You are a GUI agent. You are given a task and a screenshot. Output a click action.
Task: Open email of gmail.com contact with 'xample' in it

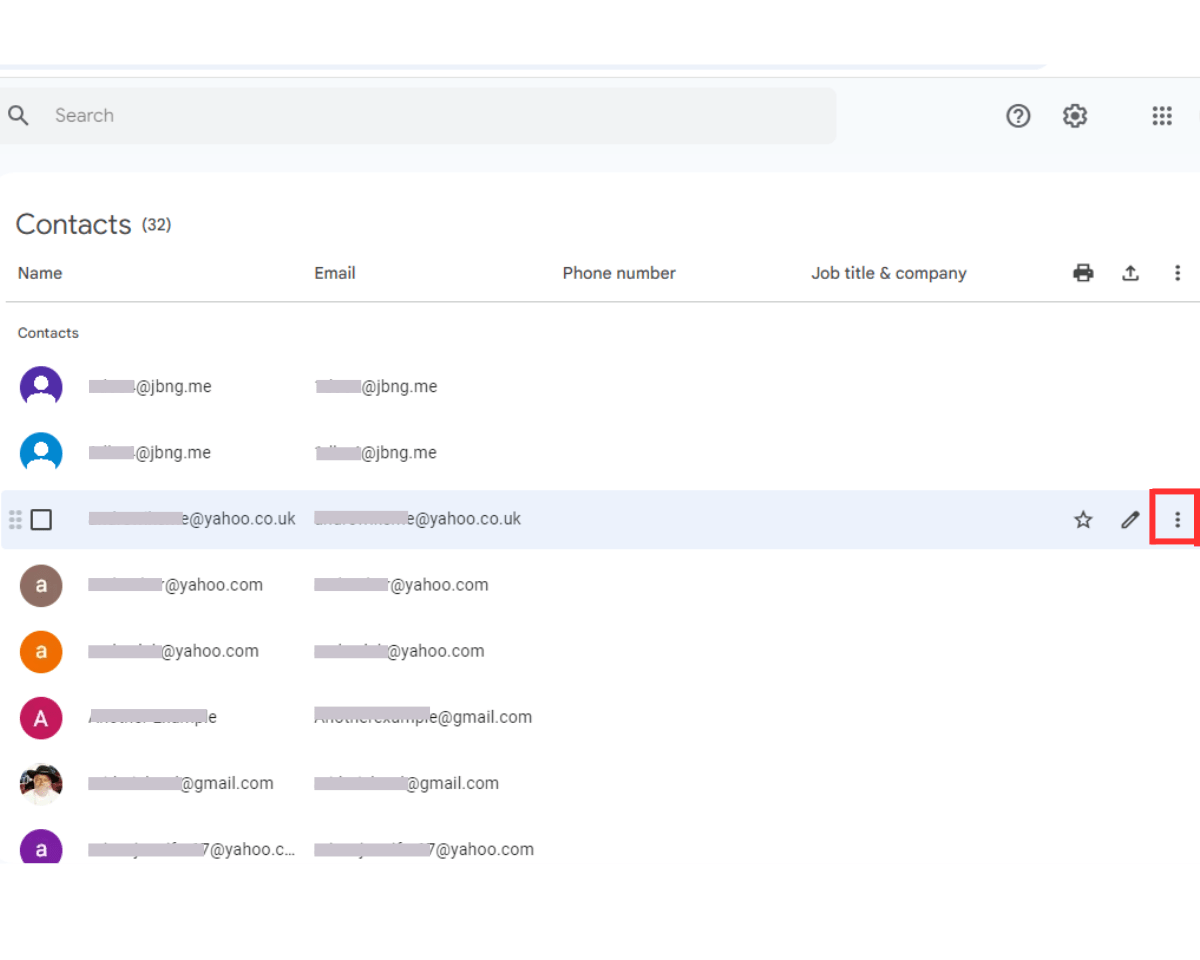click(423, 717)
